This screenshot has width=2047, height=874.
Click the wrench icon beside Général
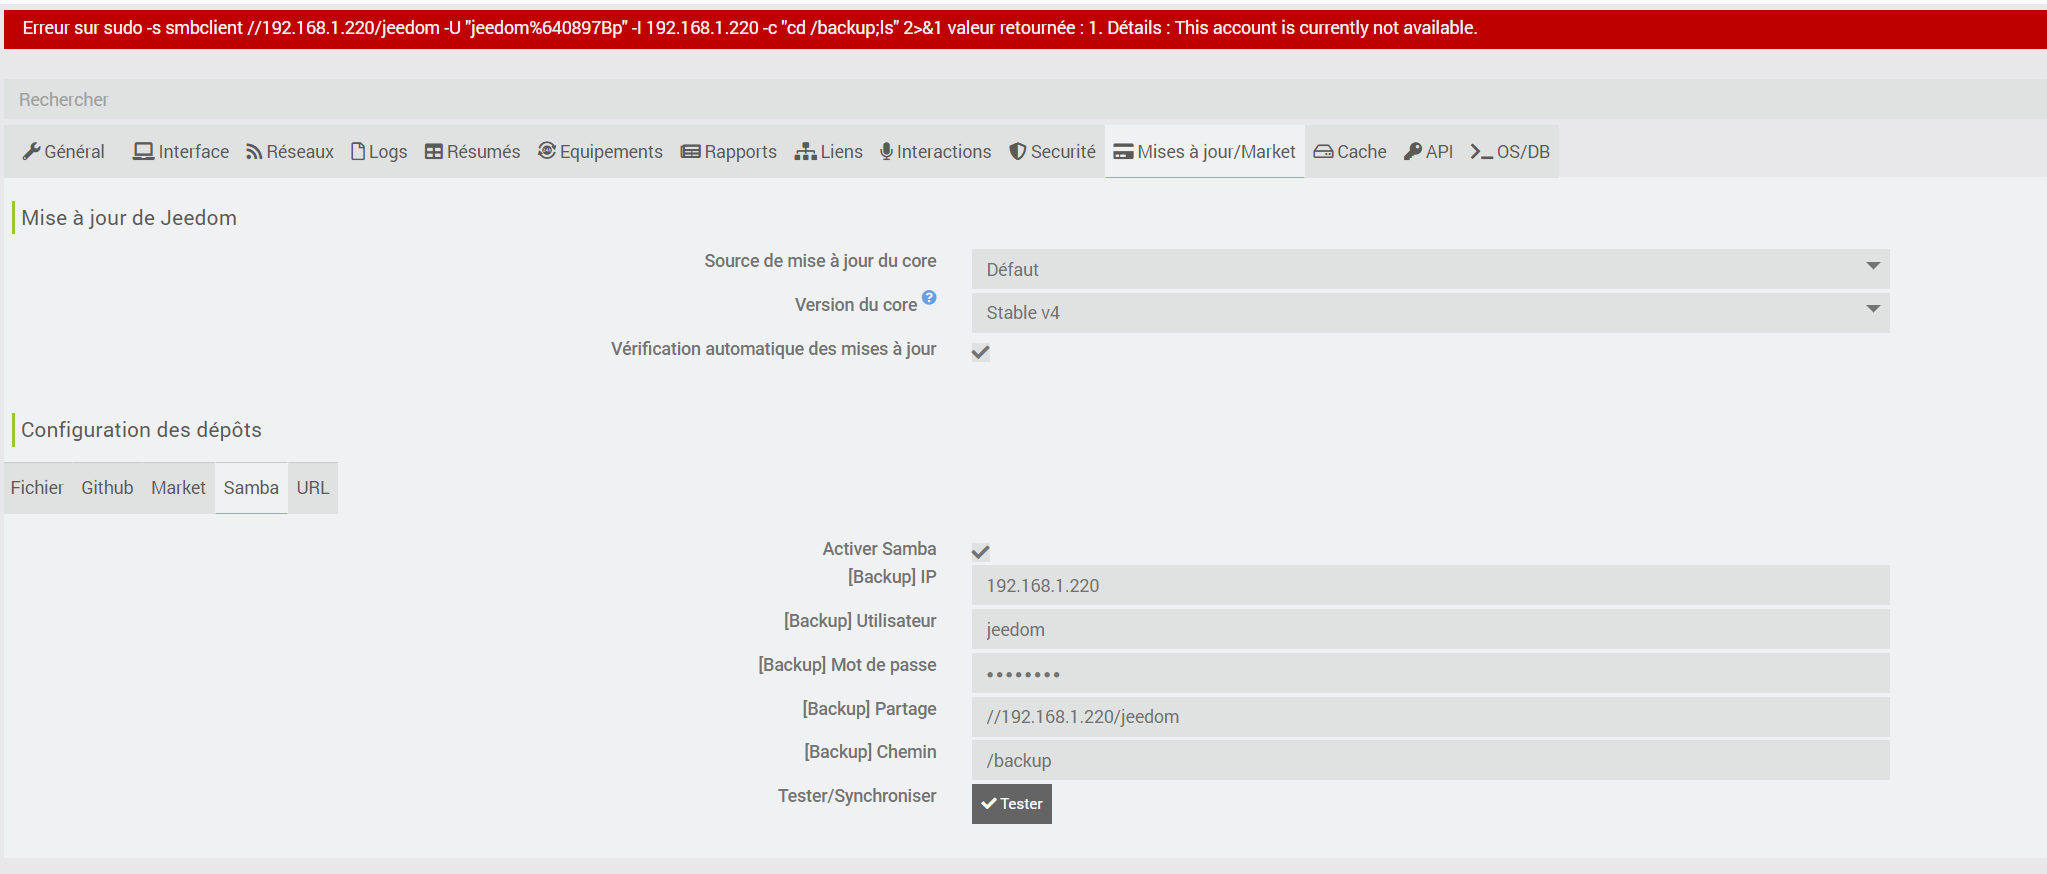31,151
